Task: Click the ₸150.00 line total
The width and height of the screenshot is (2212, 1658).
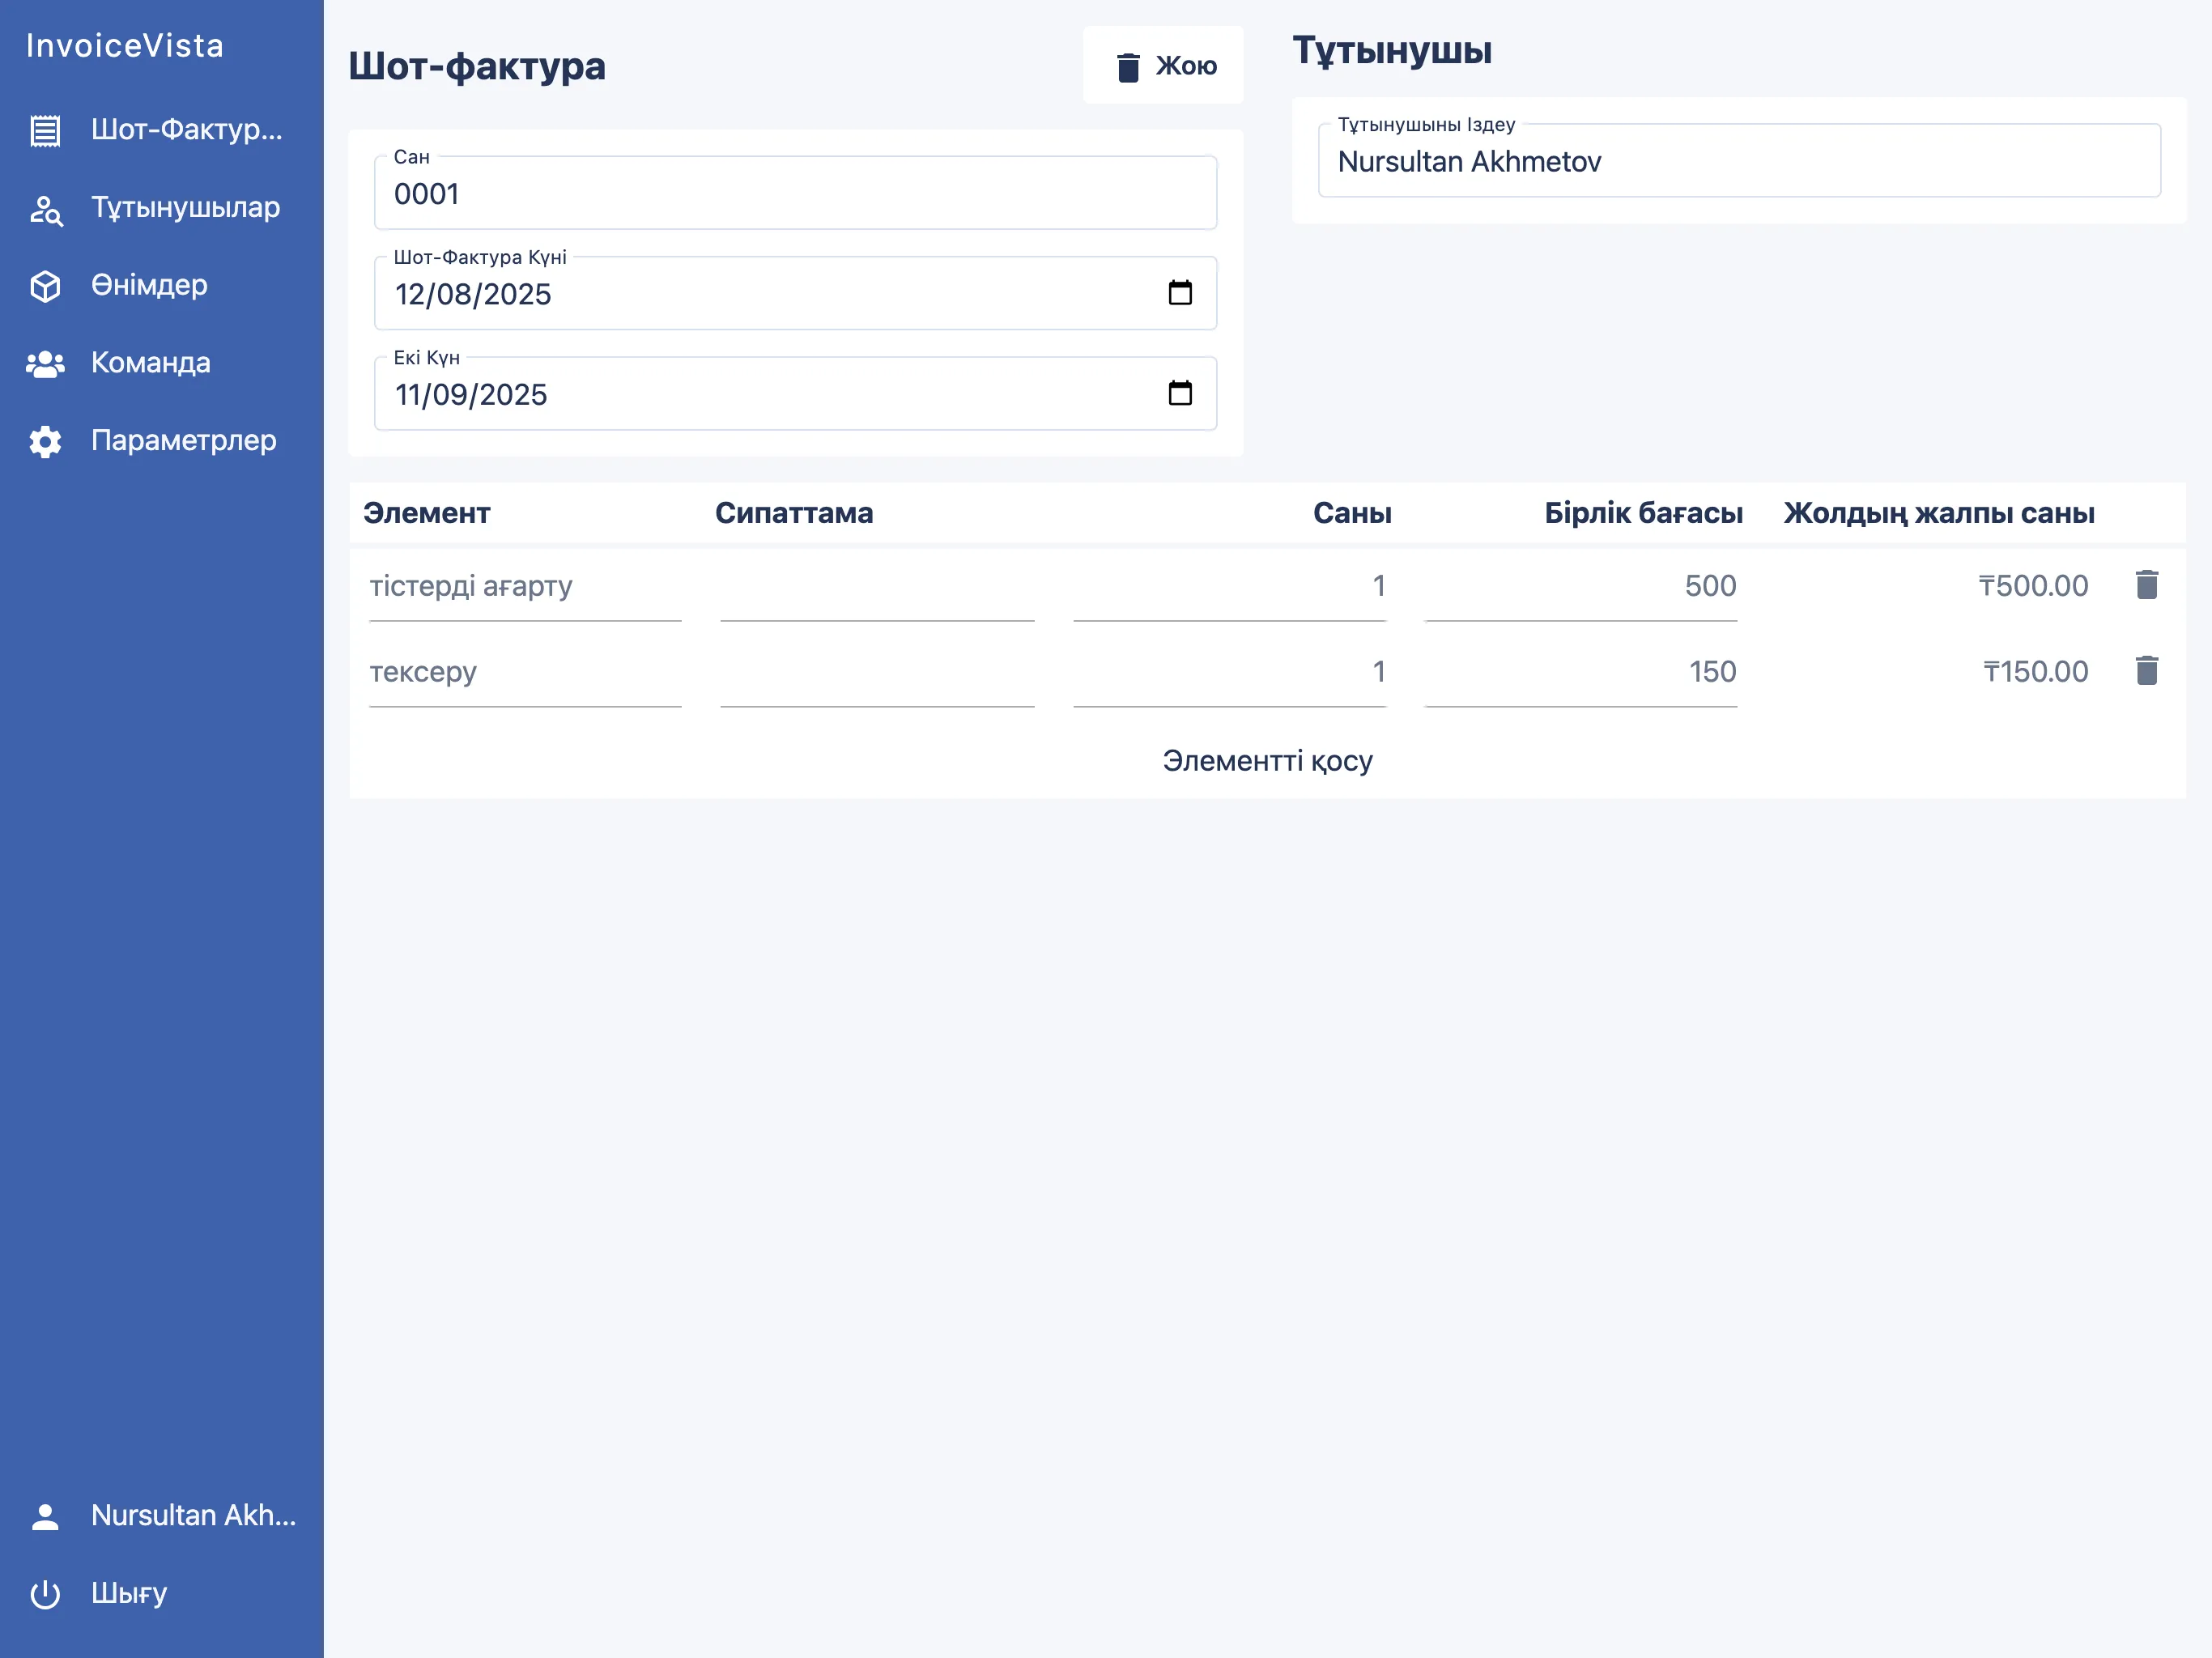Action: (2036, 672)
